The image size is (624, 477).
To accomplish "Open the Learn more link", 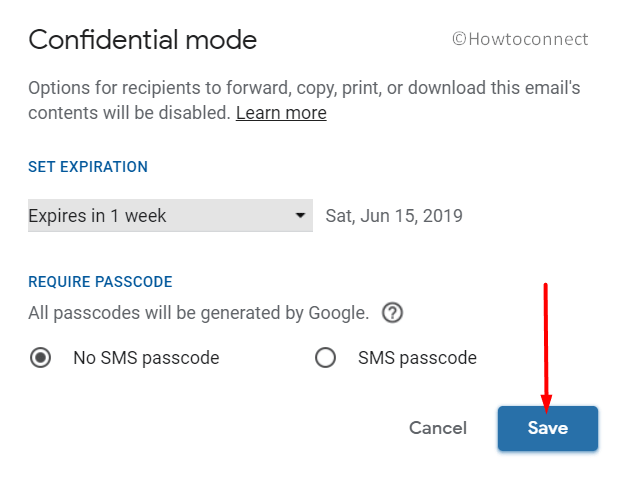I will (281, 113).
